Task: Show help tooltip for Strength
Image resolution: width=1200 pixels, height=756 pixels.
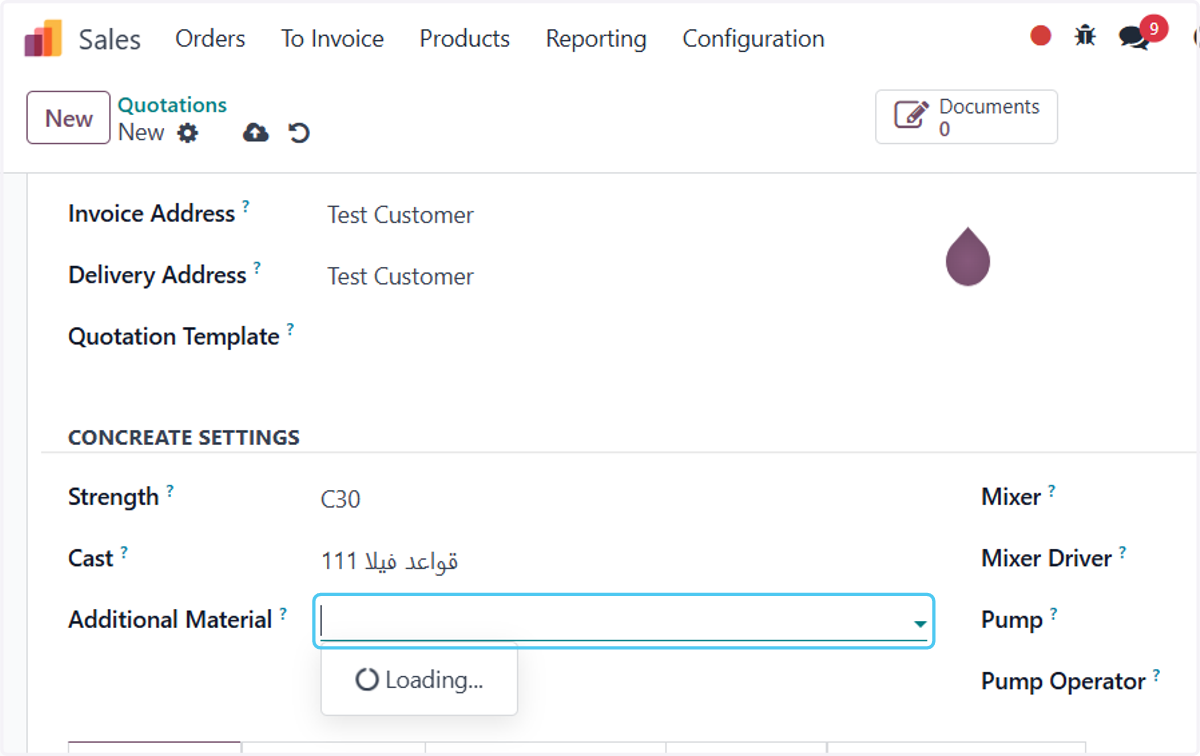Action: (x=170, y=490)
